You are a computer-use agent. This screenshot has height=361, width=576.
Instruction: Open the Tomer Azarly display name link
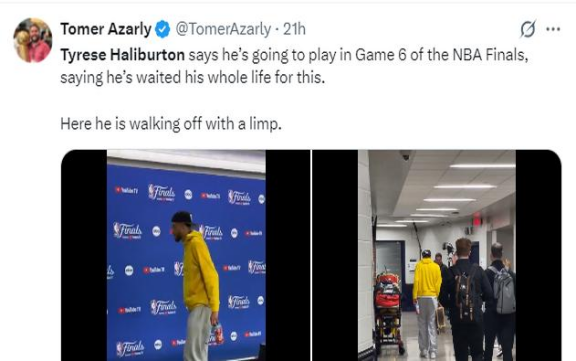tap(106, 29)
